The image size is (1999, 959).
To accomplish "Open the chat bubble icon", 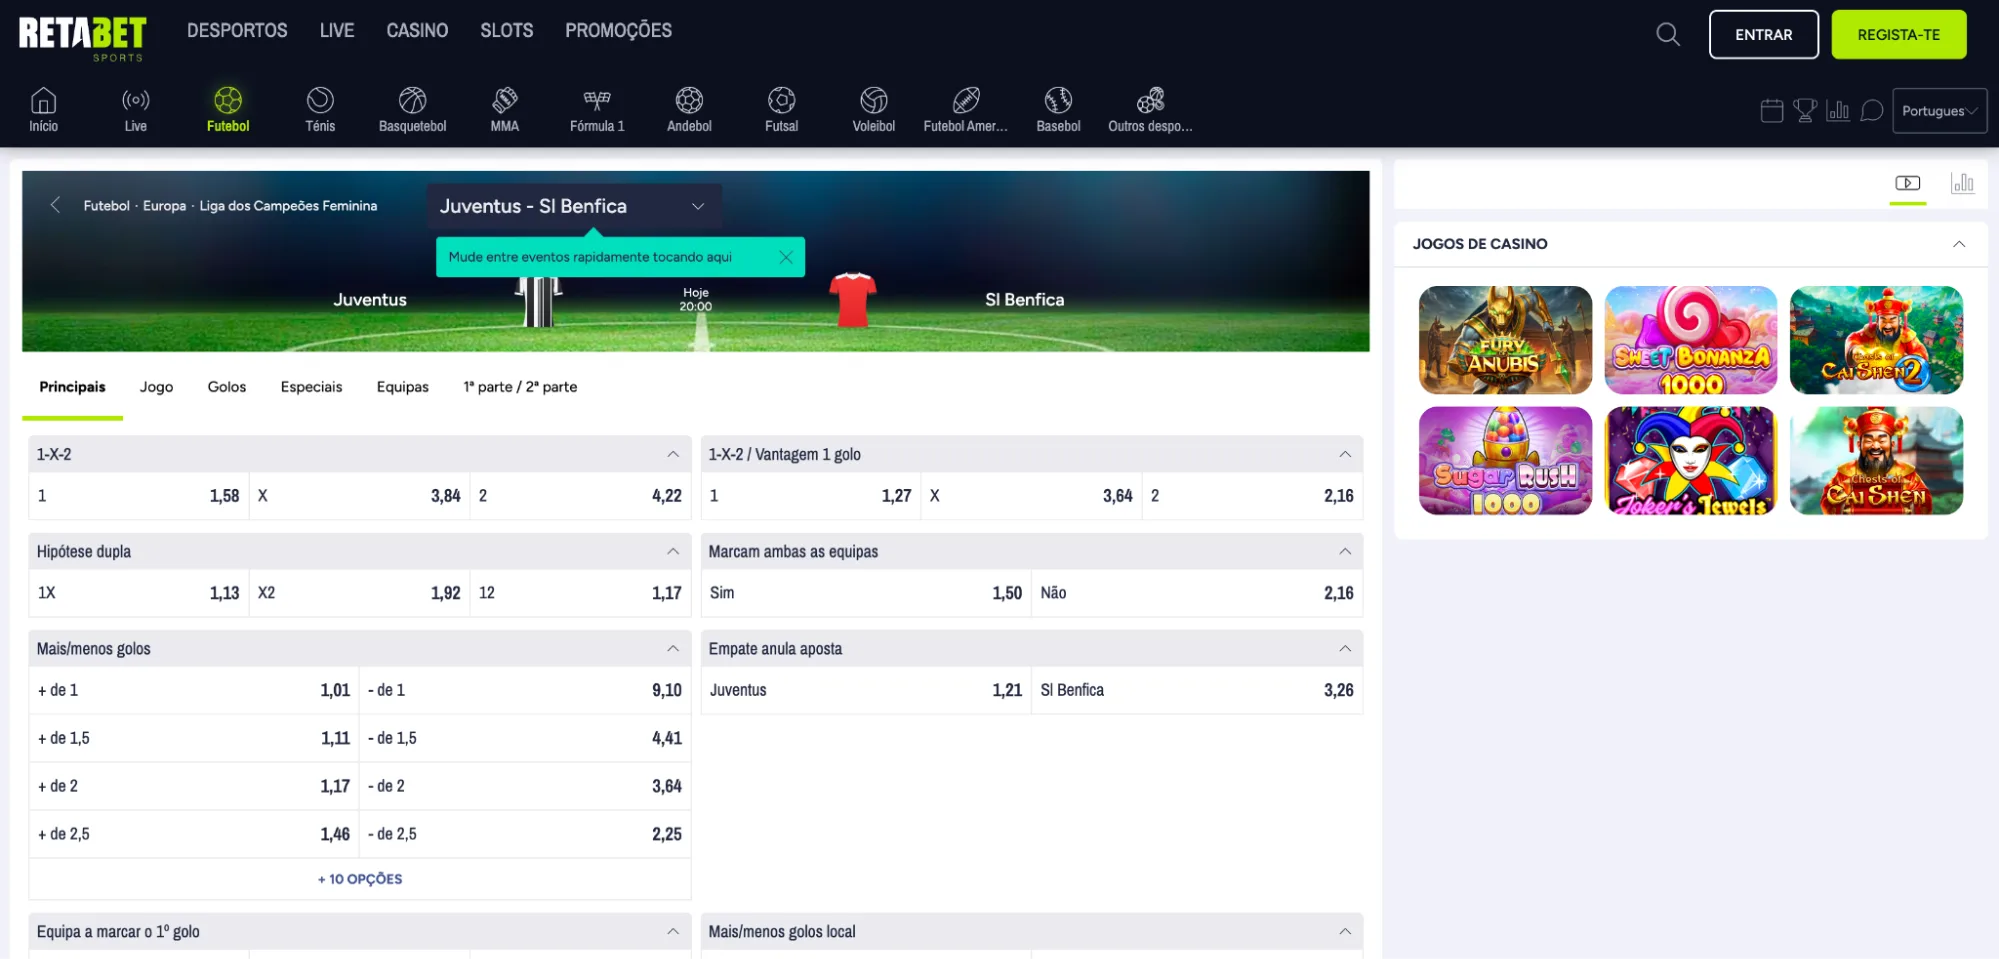I will pos(1872,111).
